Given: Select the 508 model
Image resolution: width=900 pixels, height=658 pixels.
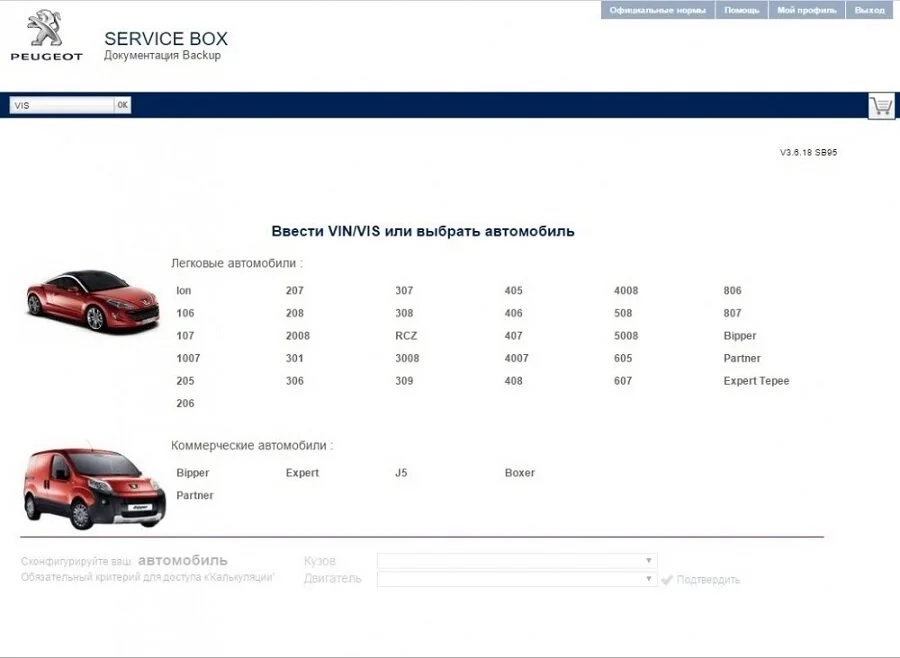Looking at the screenshot, I should (x=623, y=313).
